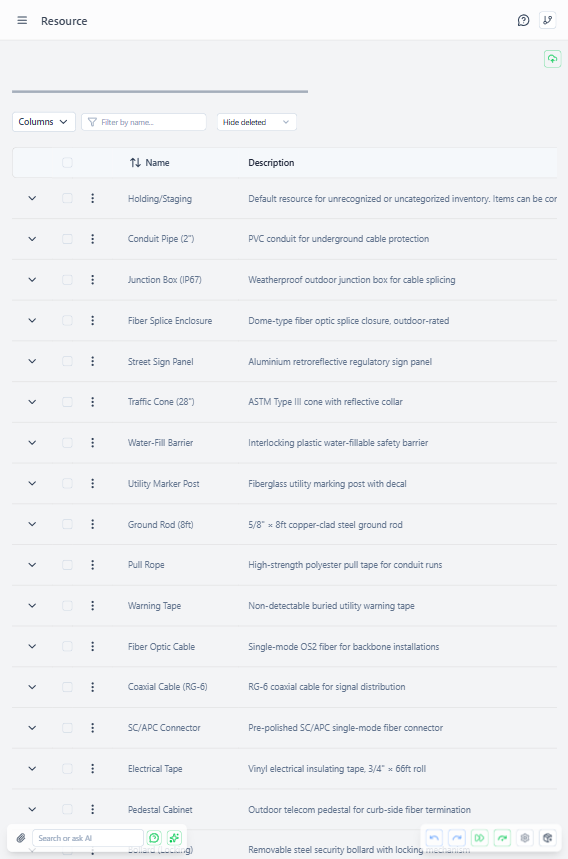Open row actions for Fiber Splice Enclosure

click(93, 320)
